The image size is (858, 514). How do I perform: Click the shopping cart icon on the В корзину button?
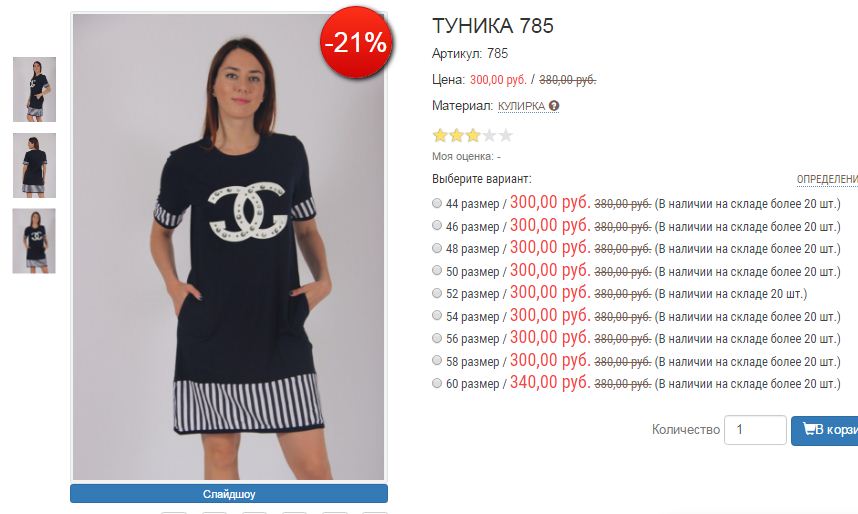pyautogui.click(x=809, y=429)
